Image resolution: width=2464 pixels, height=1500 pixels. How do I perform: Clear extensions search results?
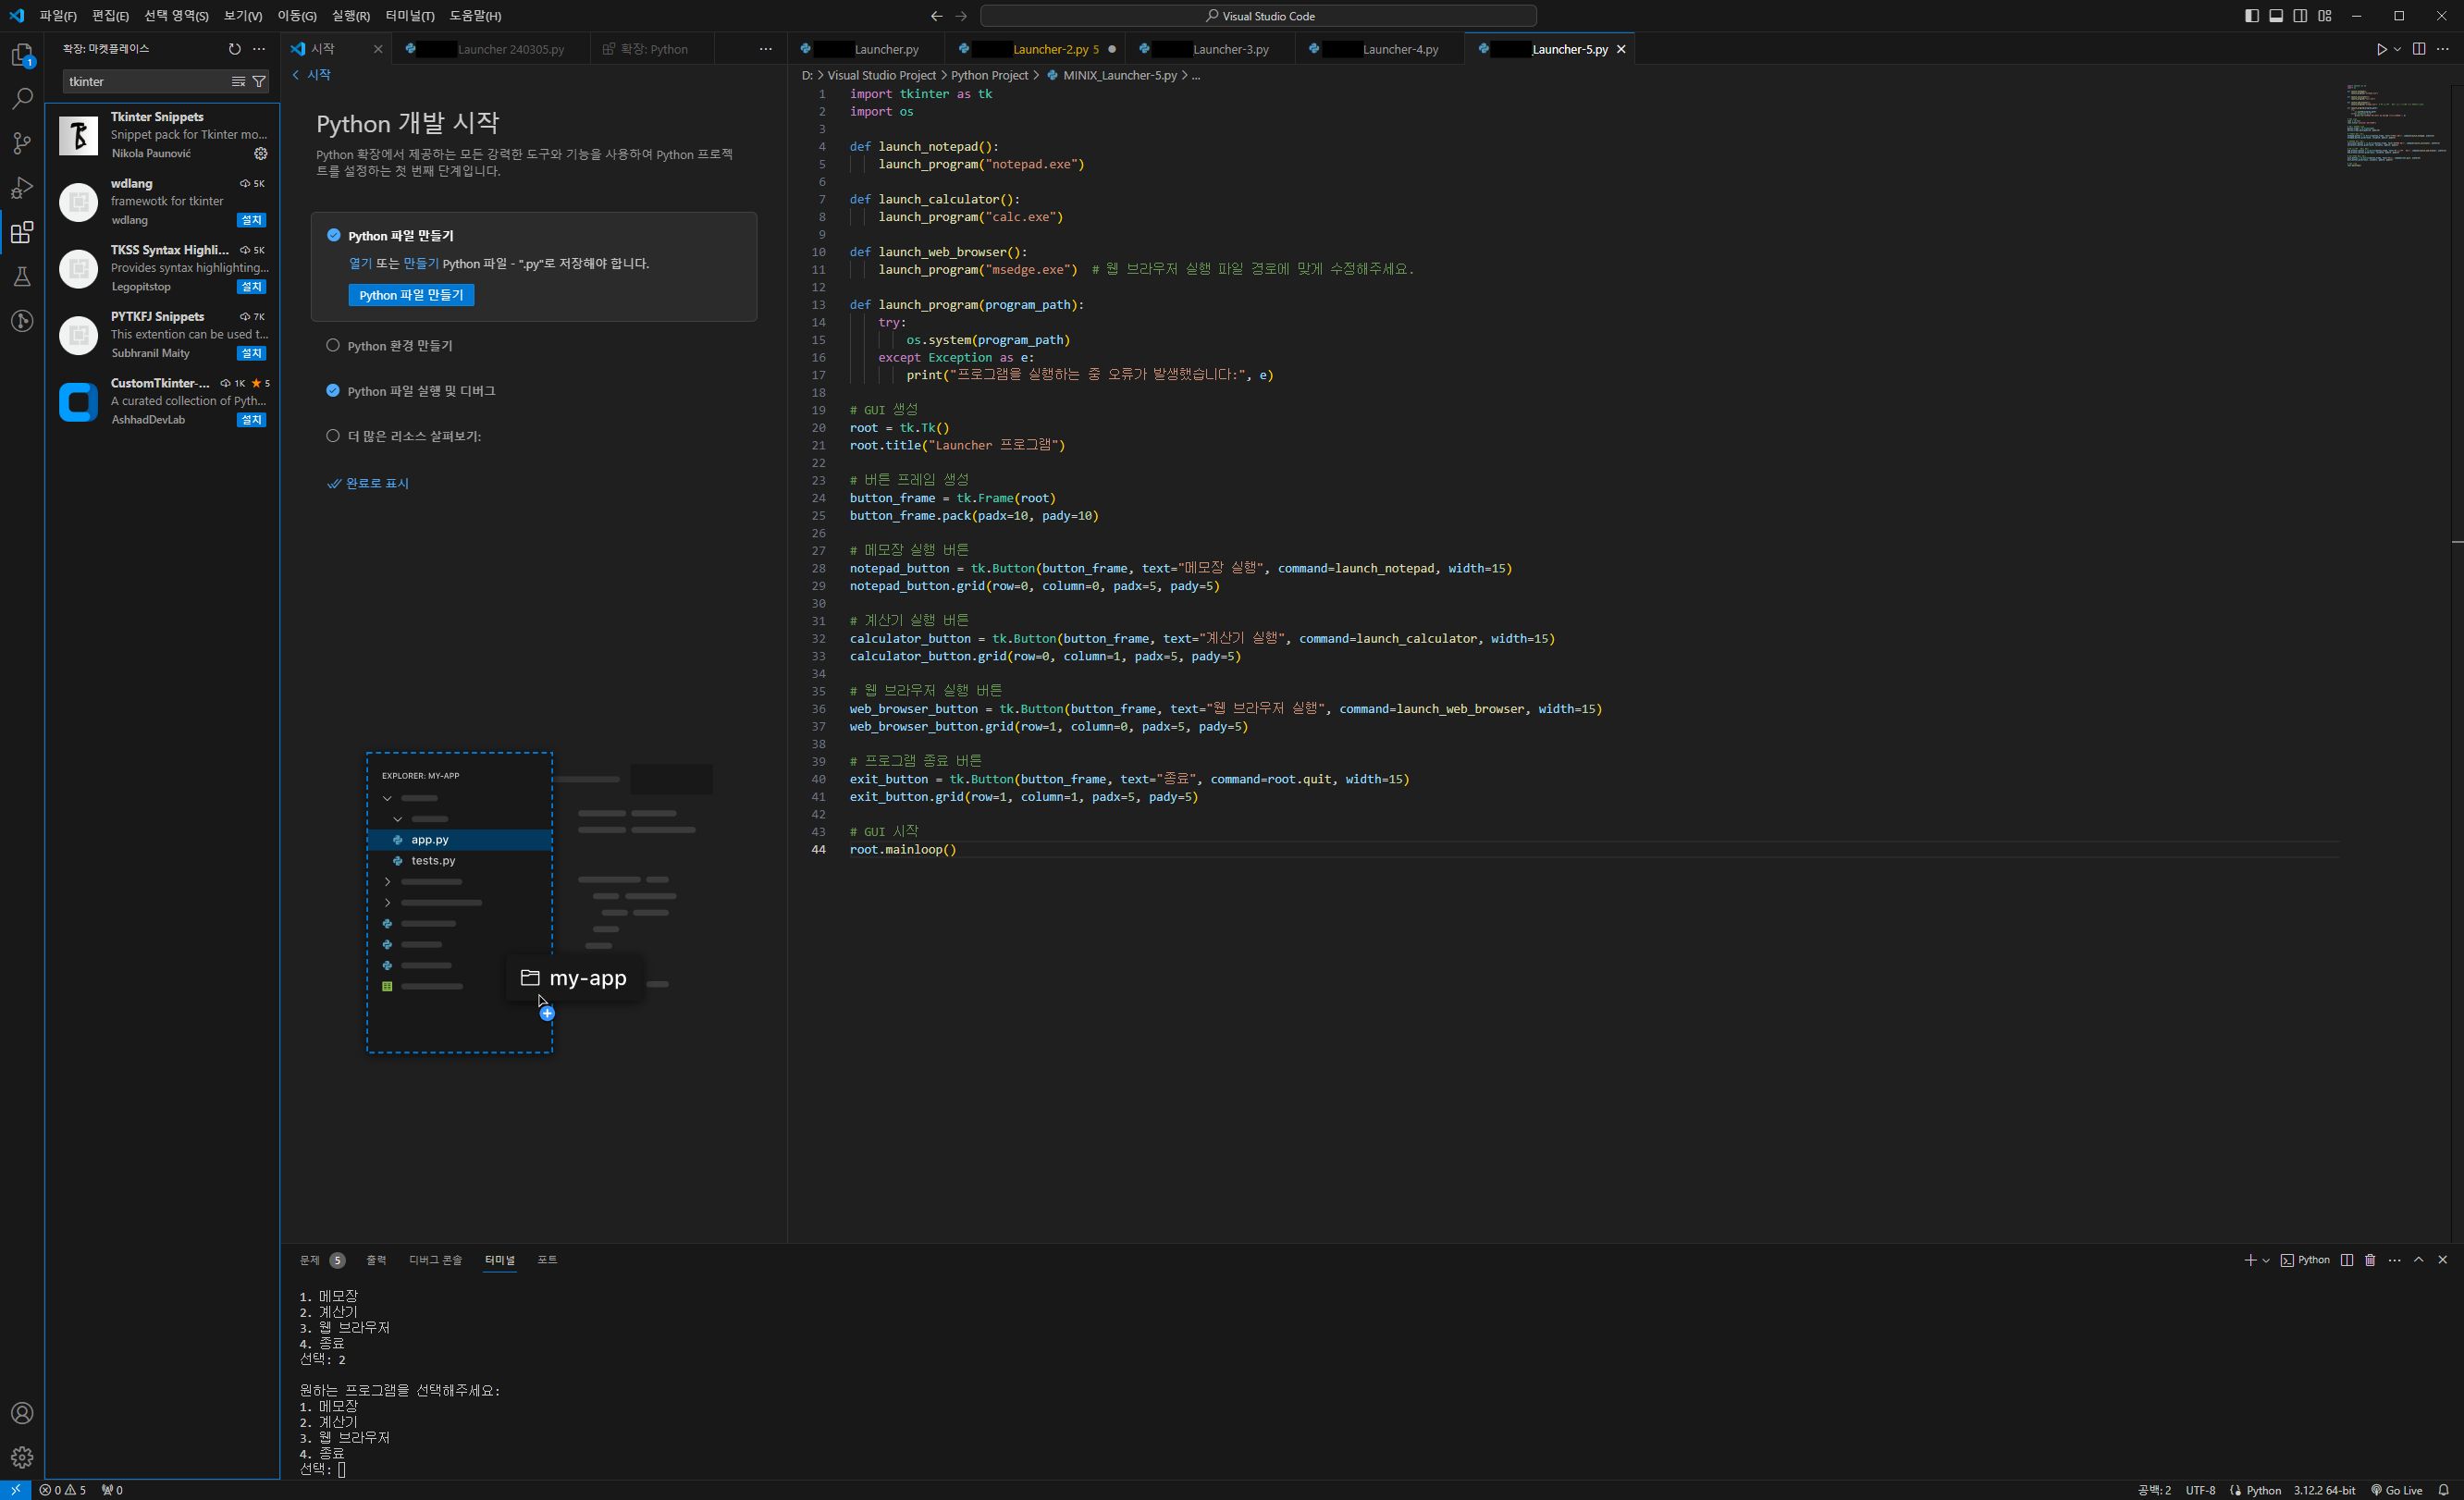coord(238,82)
